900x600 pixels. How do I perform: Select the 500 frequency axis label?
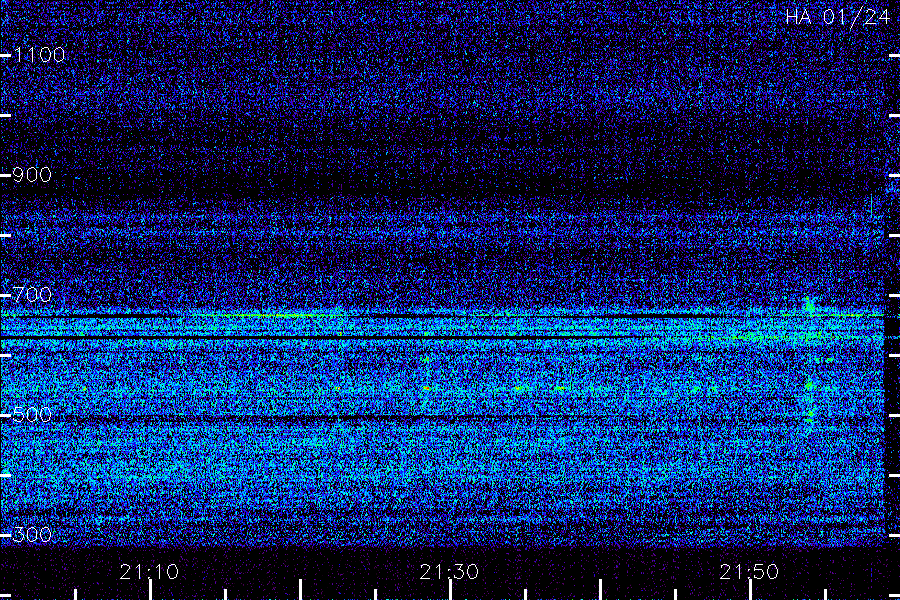coord(32,415)
